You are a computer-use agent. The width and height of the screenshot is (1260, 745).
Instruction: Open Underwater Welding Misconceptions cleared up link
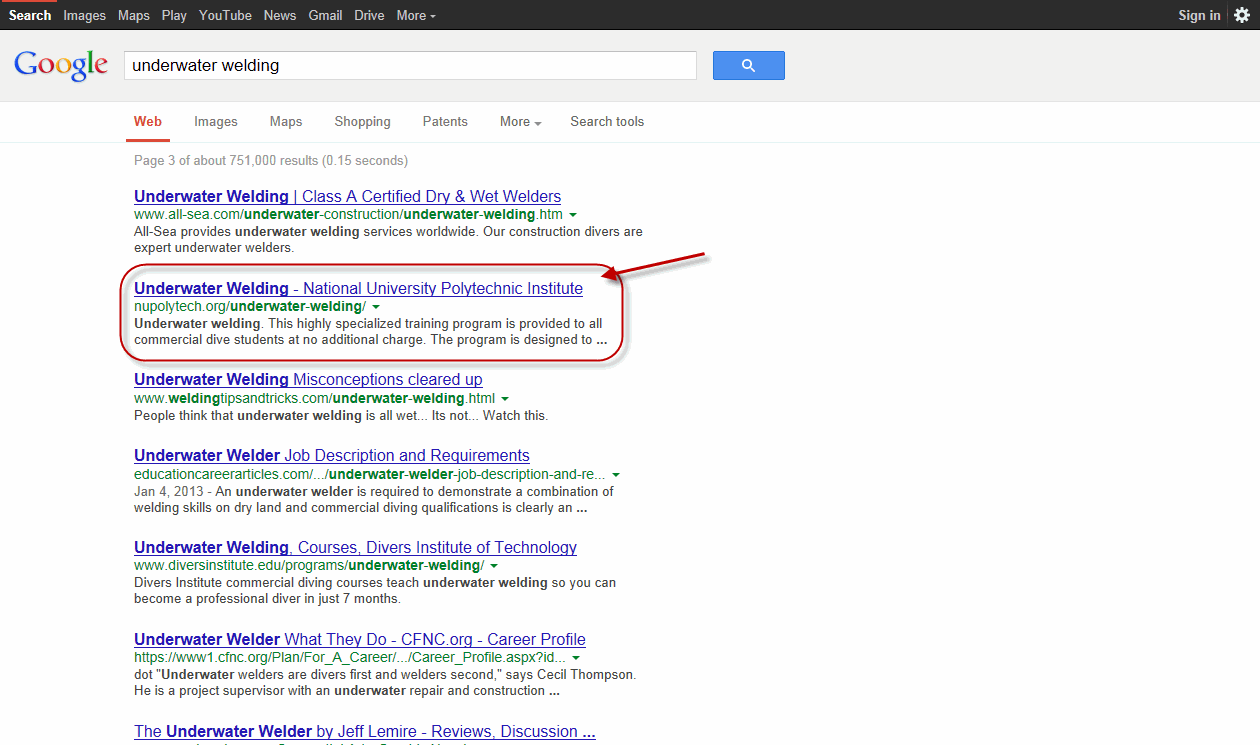(308, 380)
